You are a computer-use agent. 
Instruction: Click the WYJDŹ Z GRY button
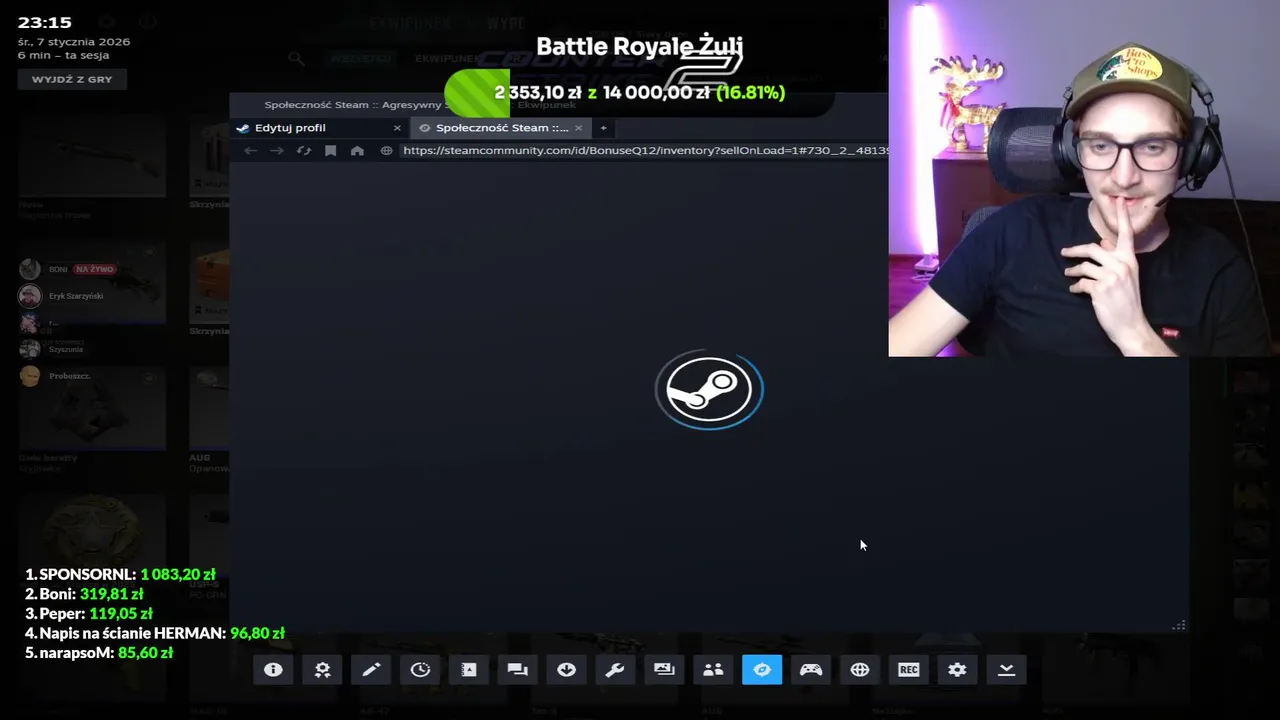click(x=72, y=79)
